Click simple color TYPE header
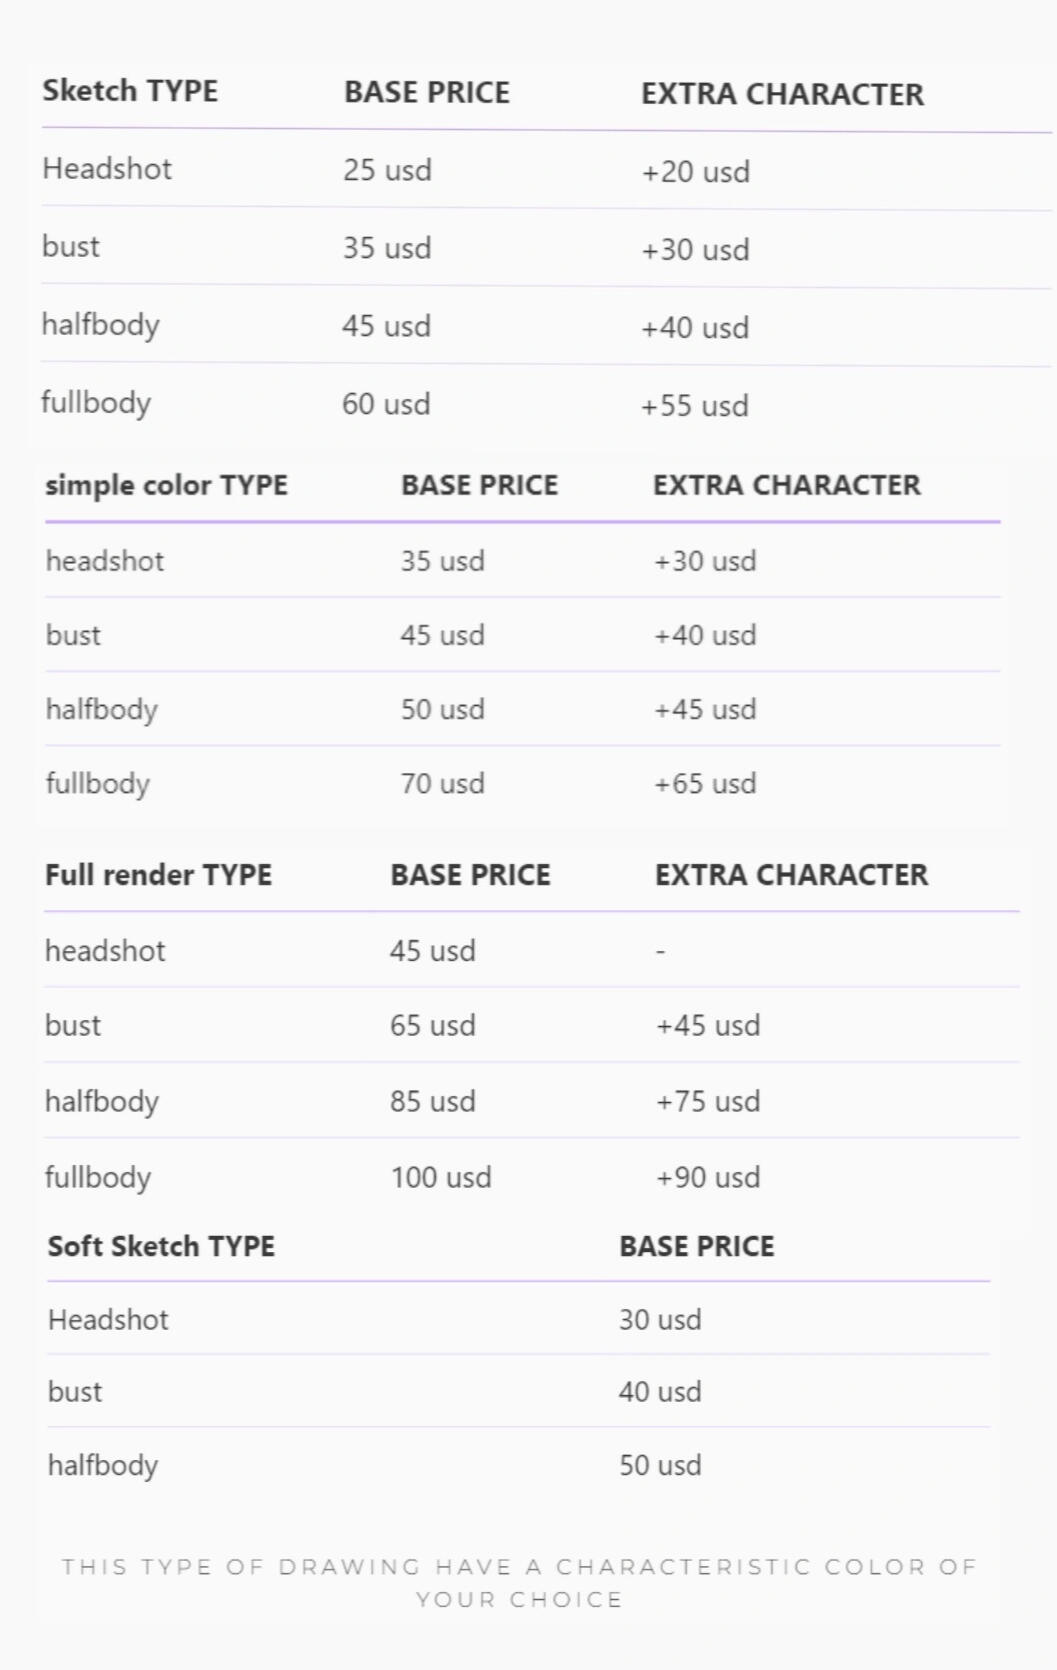Image resolution: width=1057 pixels, height=1670 pixels. [166, 485]
